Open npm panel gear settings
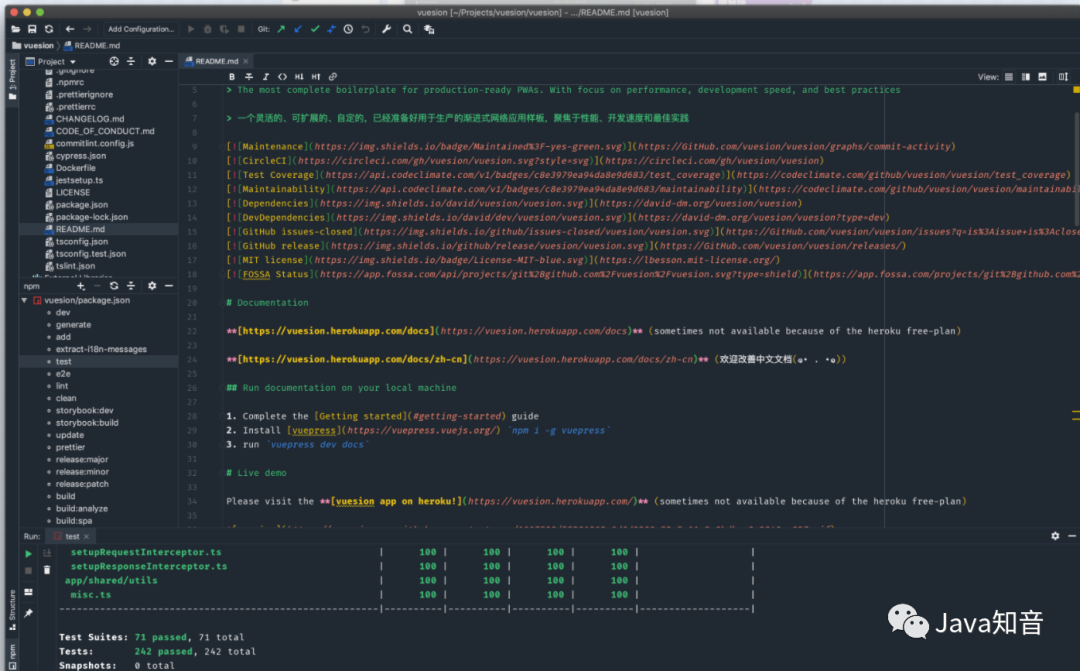Viewport: 1080px width, 671px height. click(x=152, y=286)
